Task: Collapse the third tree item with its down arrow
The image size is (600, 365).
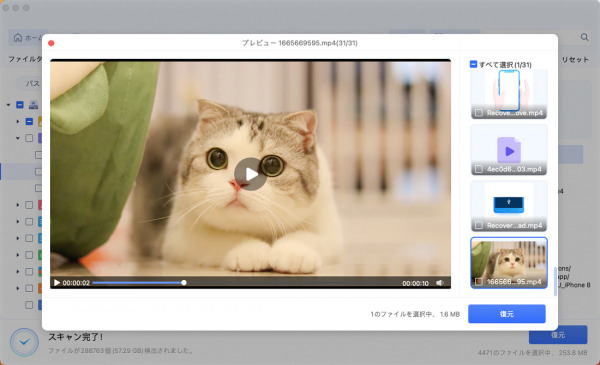Action: pos(18,138)
